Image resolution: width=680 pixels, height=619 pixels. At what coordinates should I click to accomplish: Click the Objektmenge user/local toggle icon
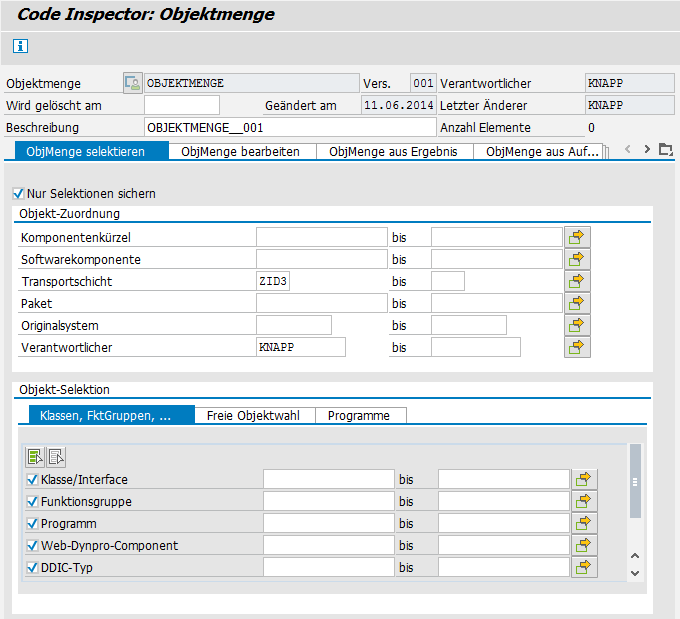pos(132,83)
